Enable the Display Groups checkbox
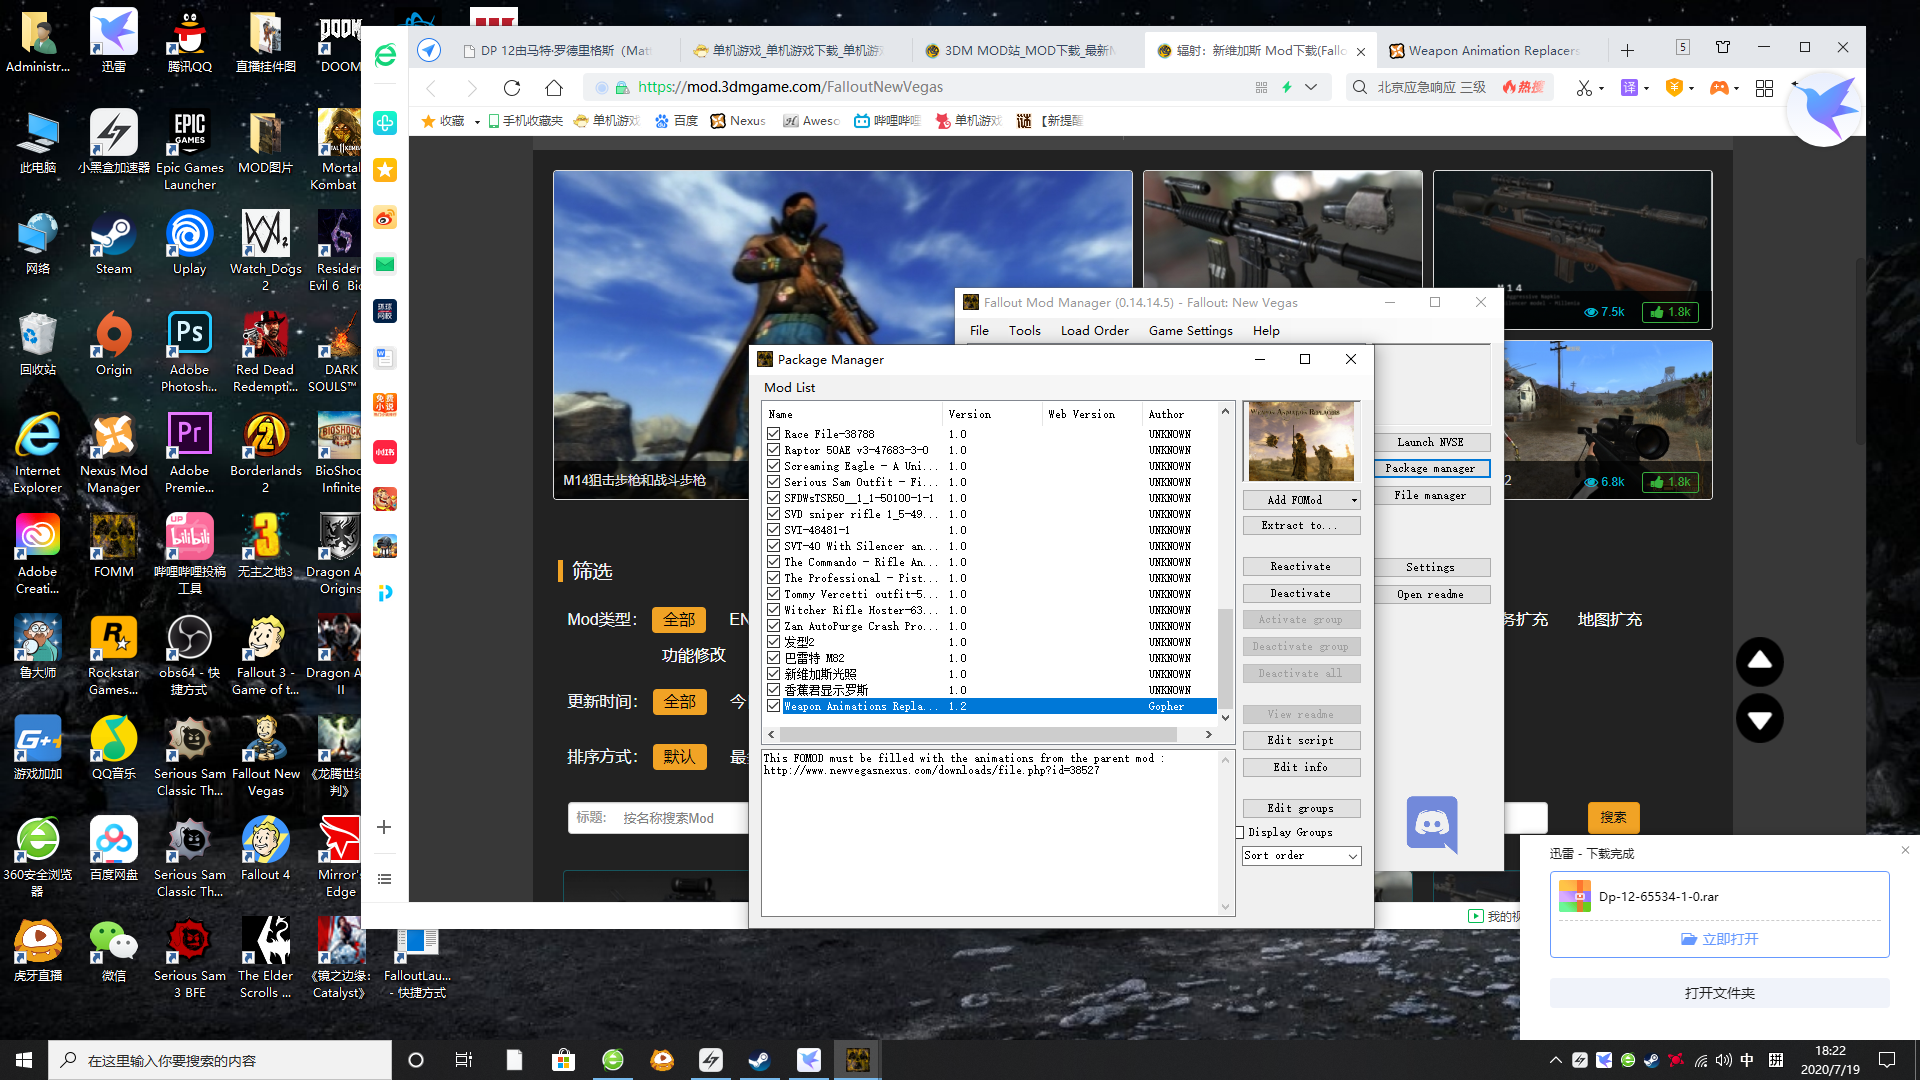Screen dimensions: 1920x1080 click(x=1241, y=832)
